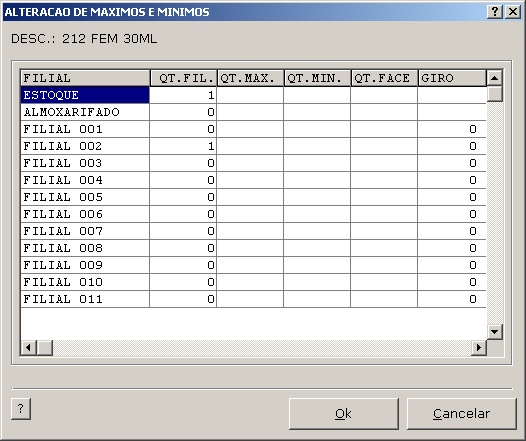The image size is (526, 441).
Task: Click QT.MIN. cell for ESTOQUE row
Action: point(317,95)
